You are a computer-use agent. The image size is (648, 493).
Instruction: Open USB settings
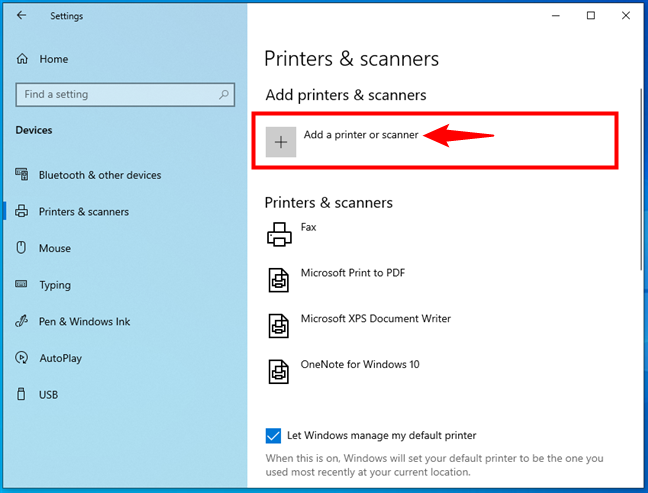[x=48, y=395]
